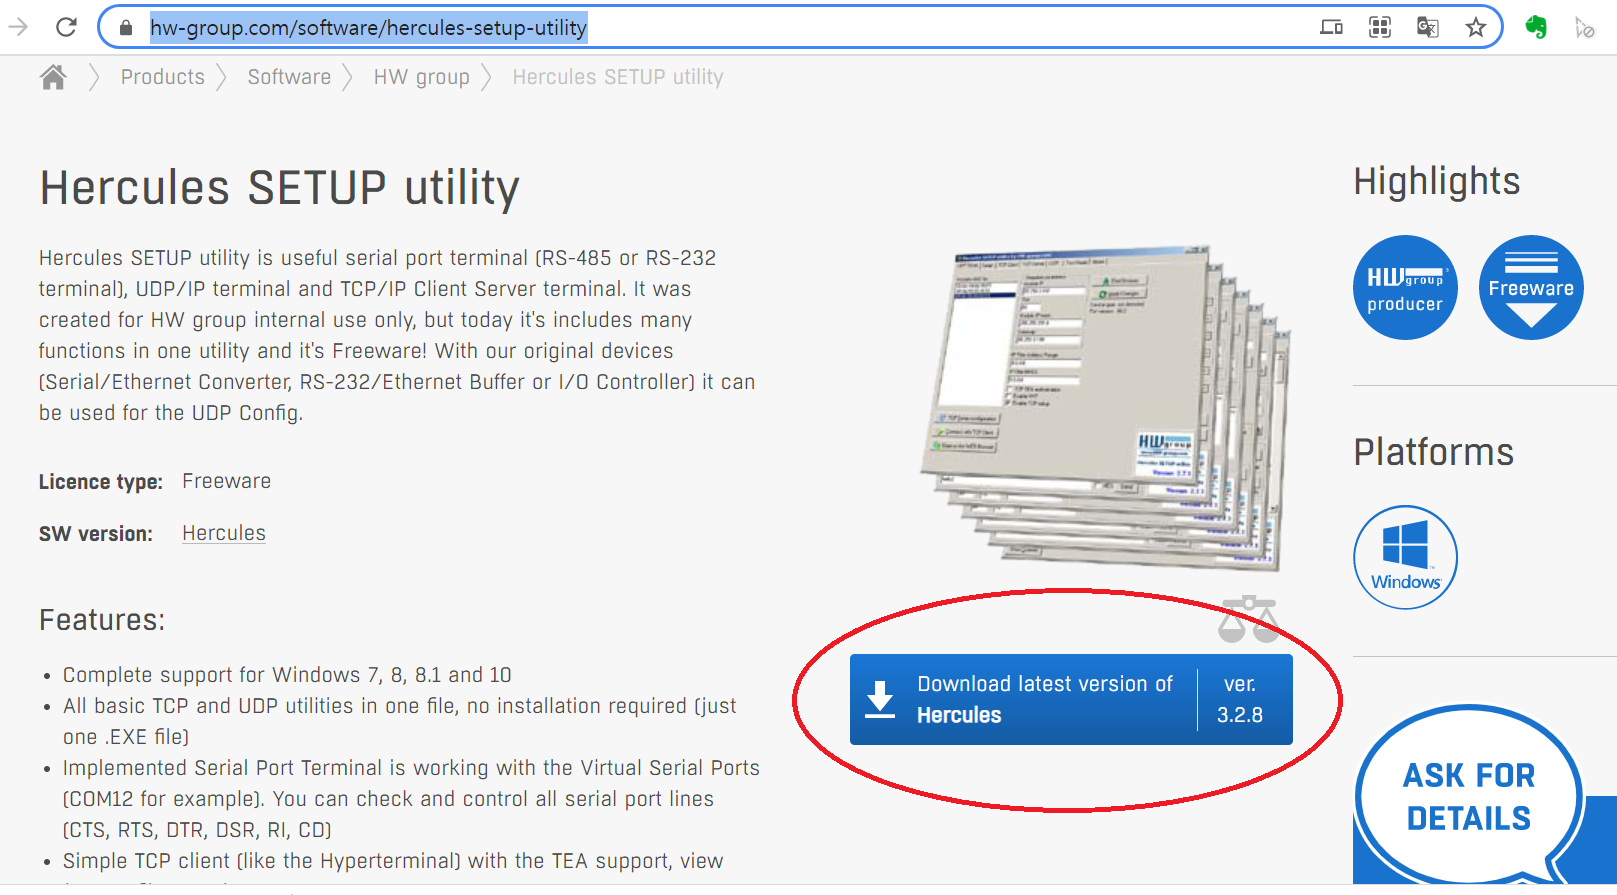Click the Hercules SETUP utility heading
Screen dimensions: 1617x895
[280, 188]
